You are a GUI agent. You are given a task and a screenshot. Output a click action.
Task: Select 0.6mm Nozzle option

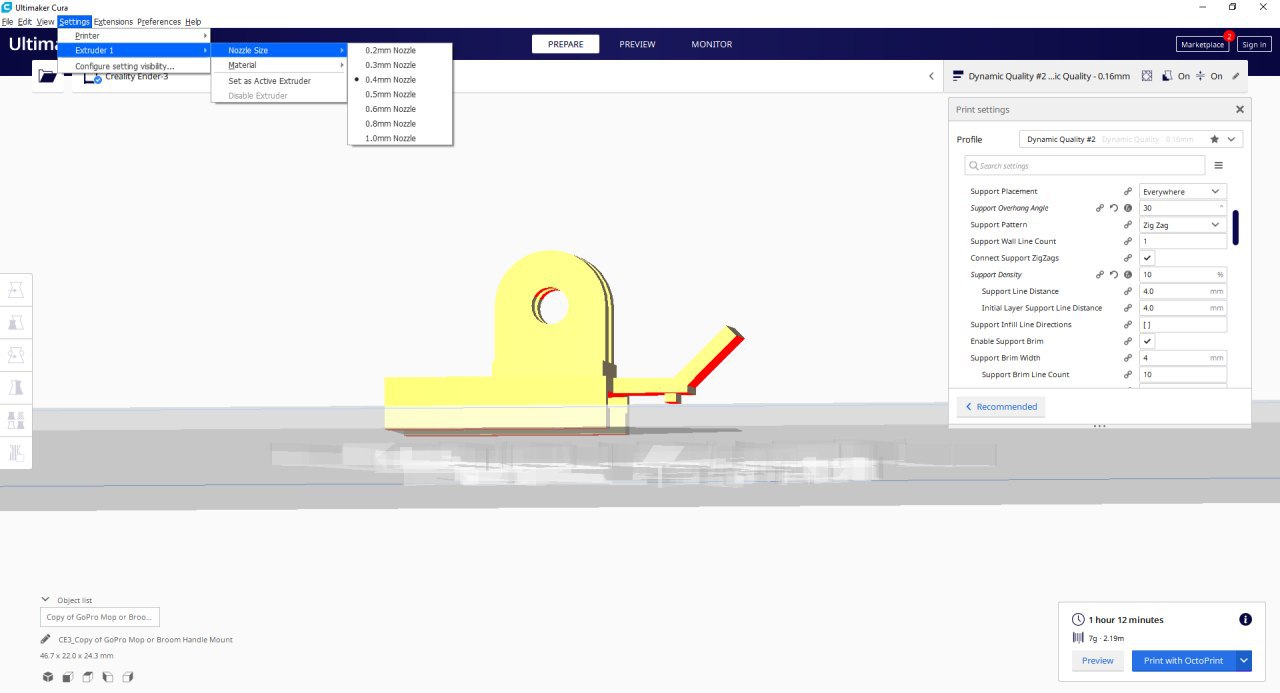(400, 109)
